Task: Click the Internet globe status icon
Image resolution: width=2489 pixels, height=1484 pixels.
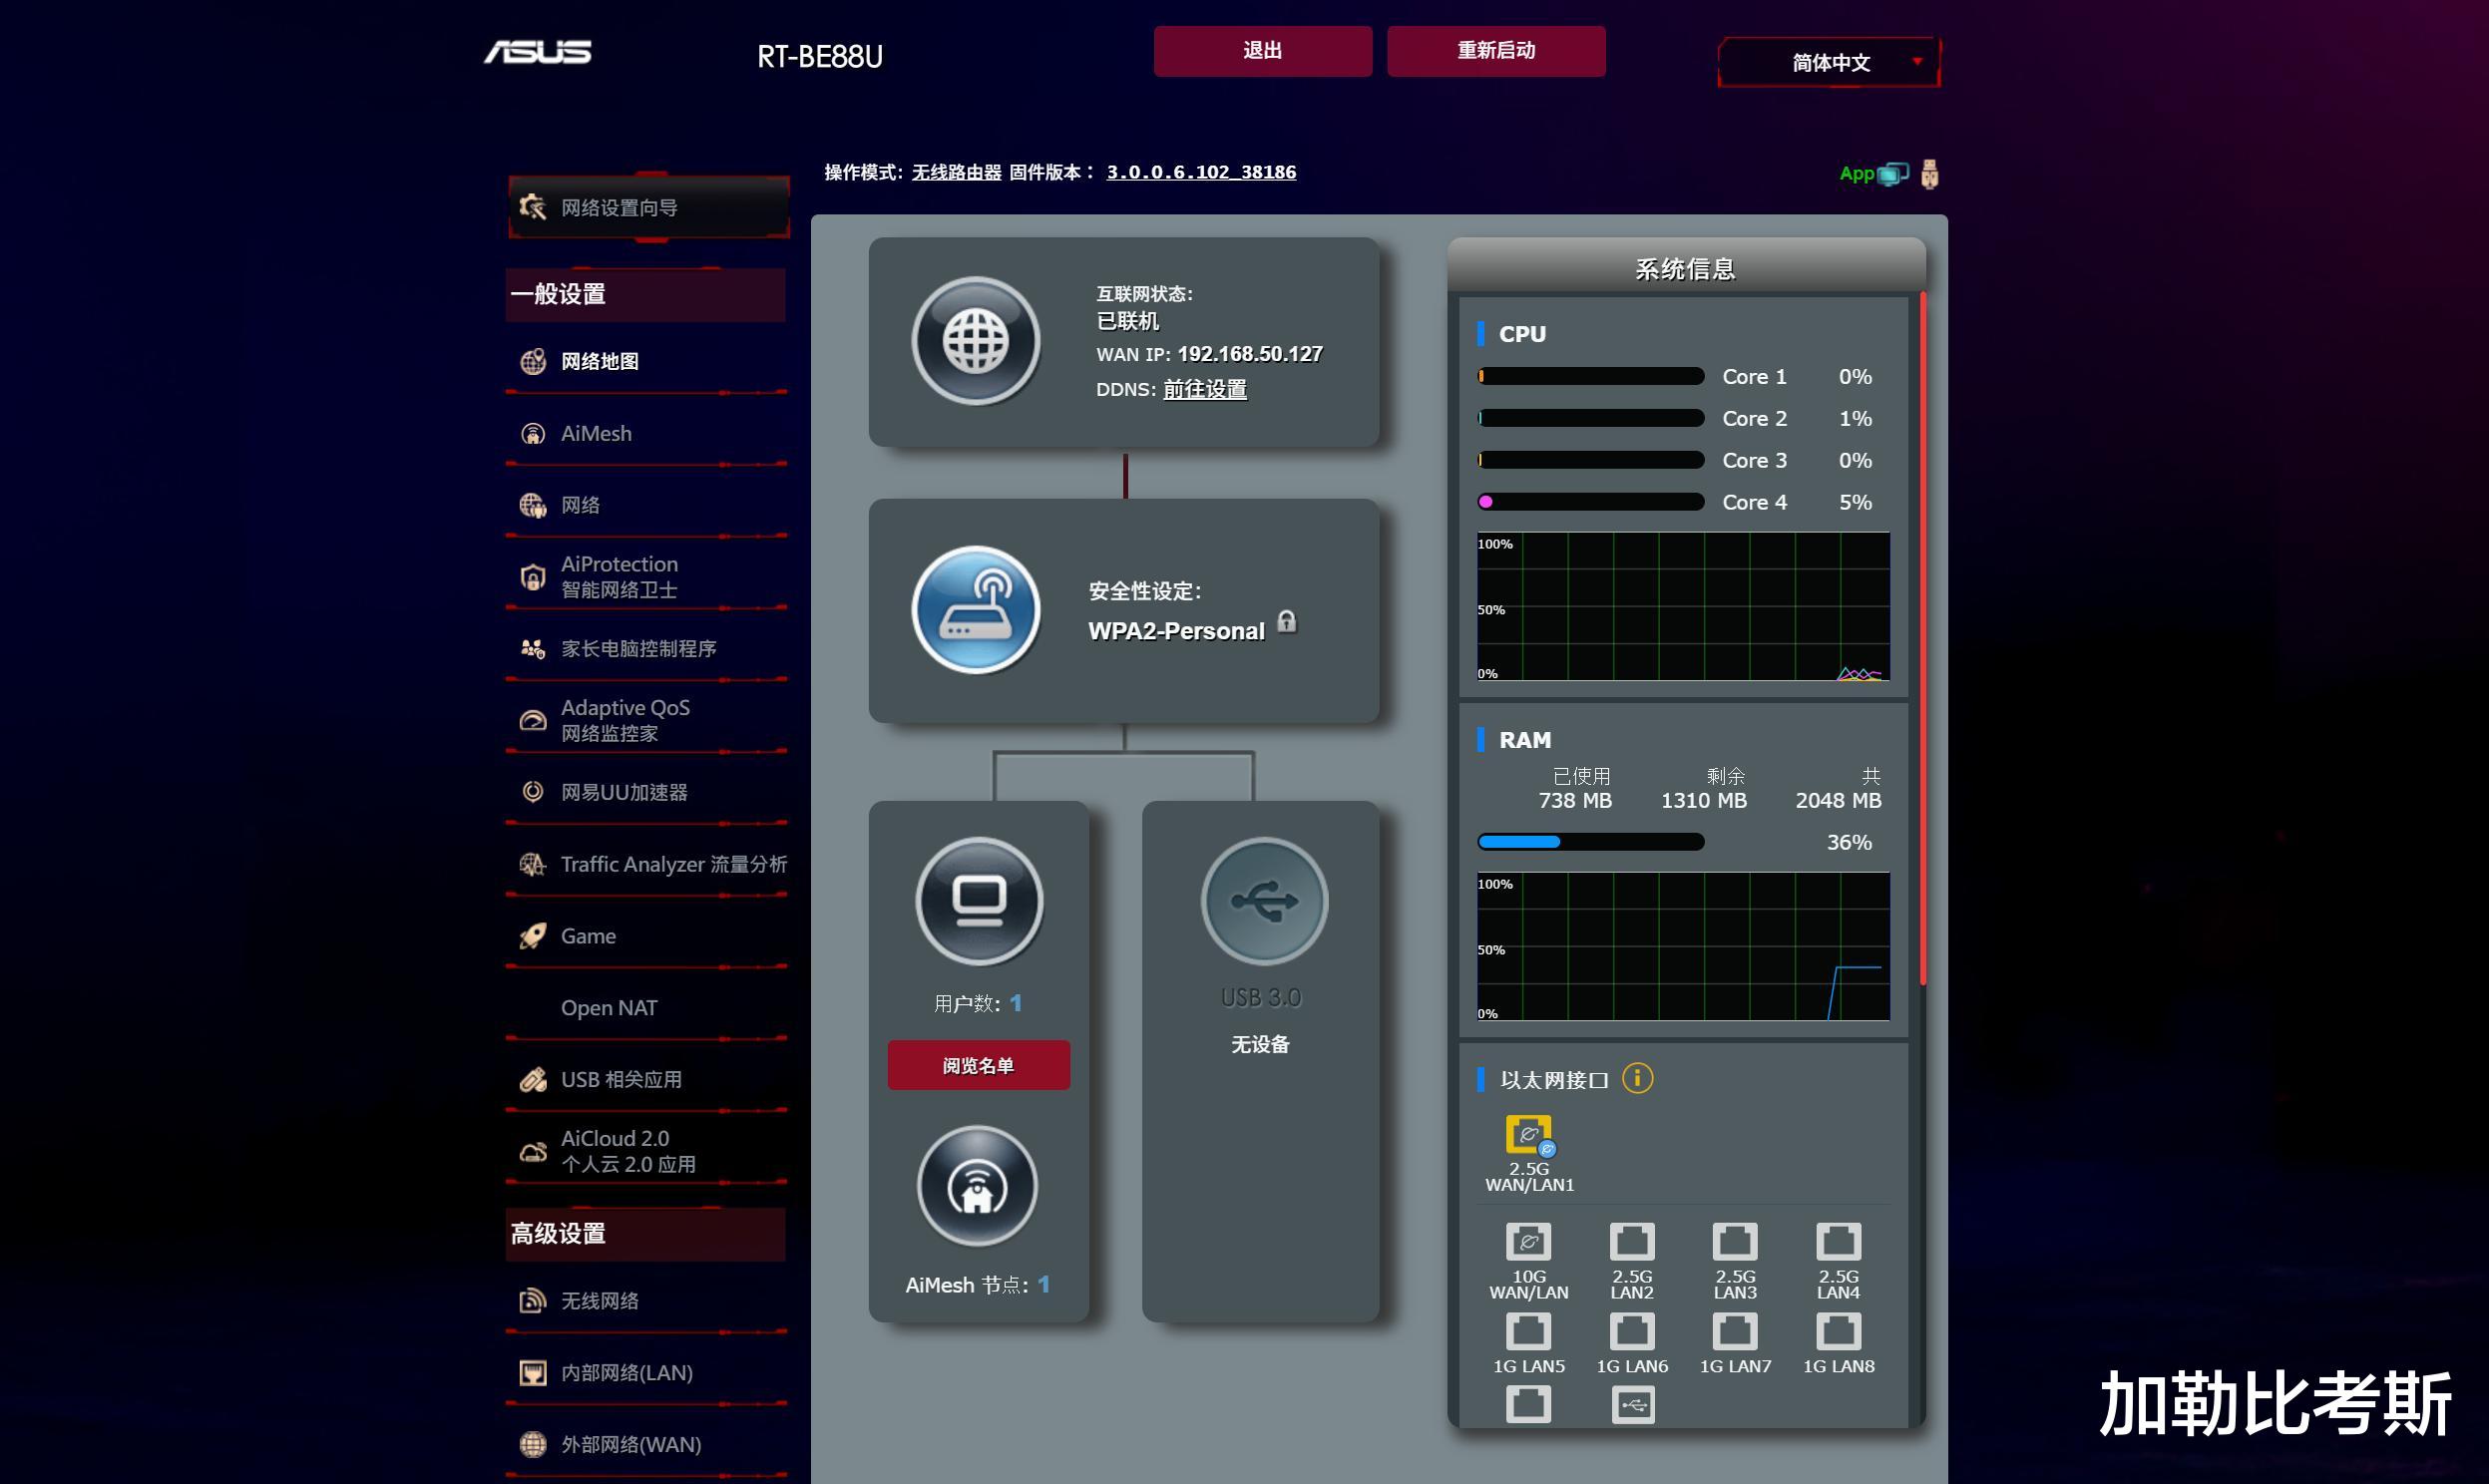Action: [976, 341]
